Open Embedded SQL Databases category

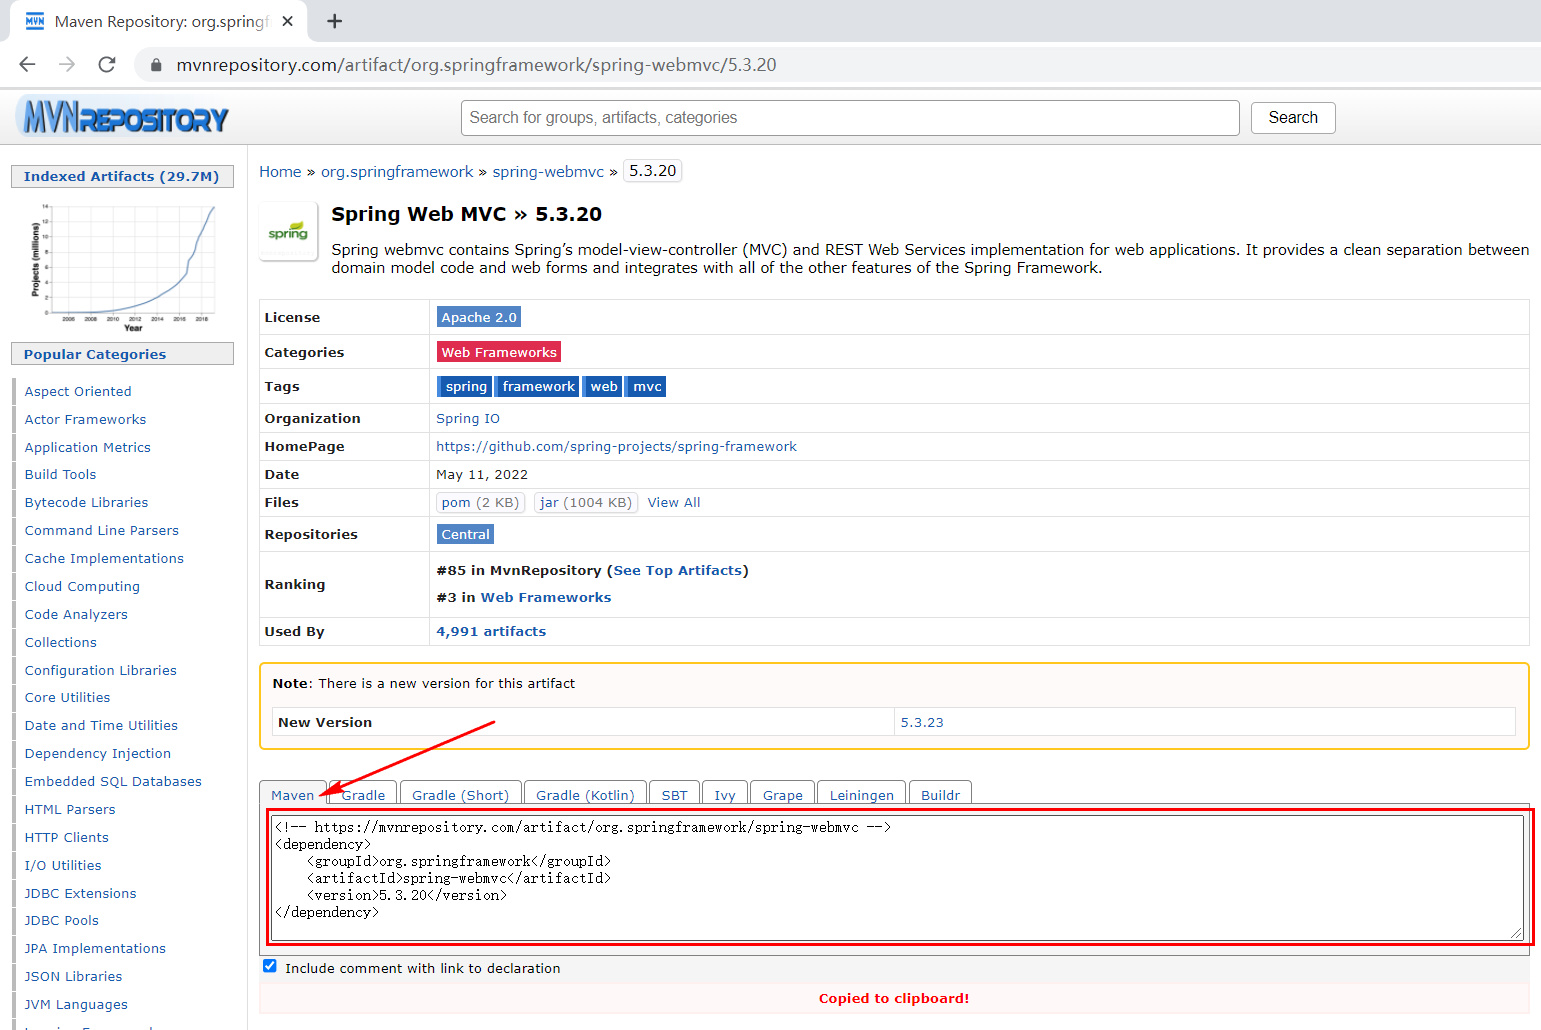[113, 782]
